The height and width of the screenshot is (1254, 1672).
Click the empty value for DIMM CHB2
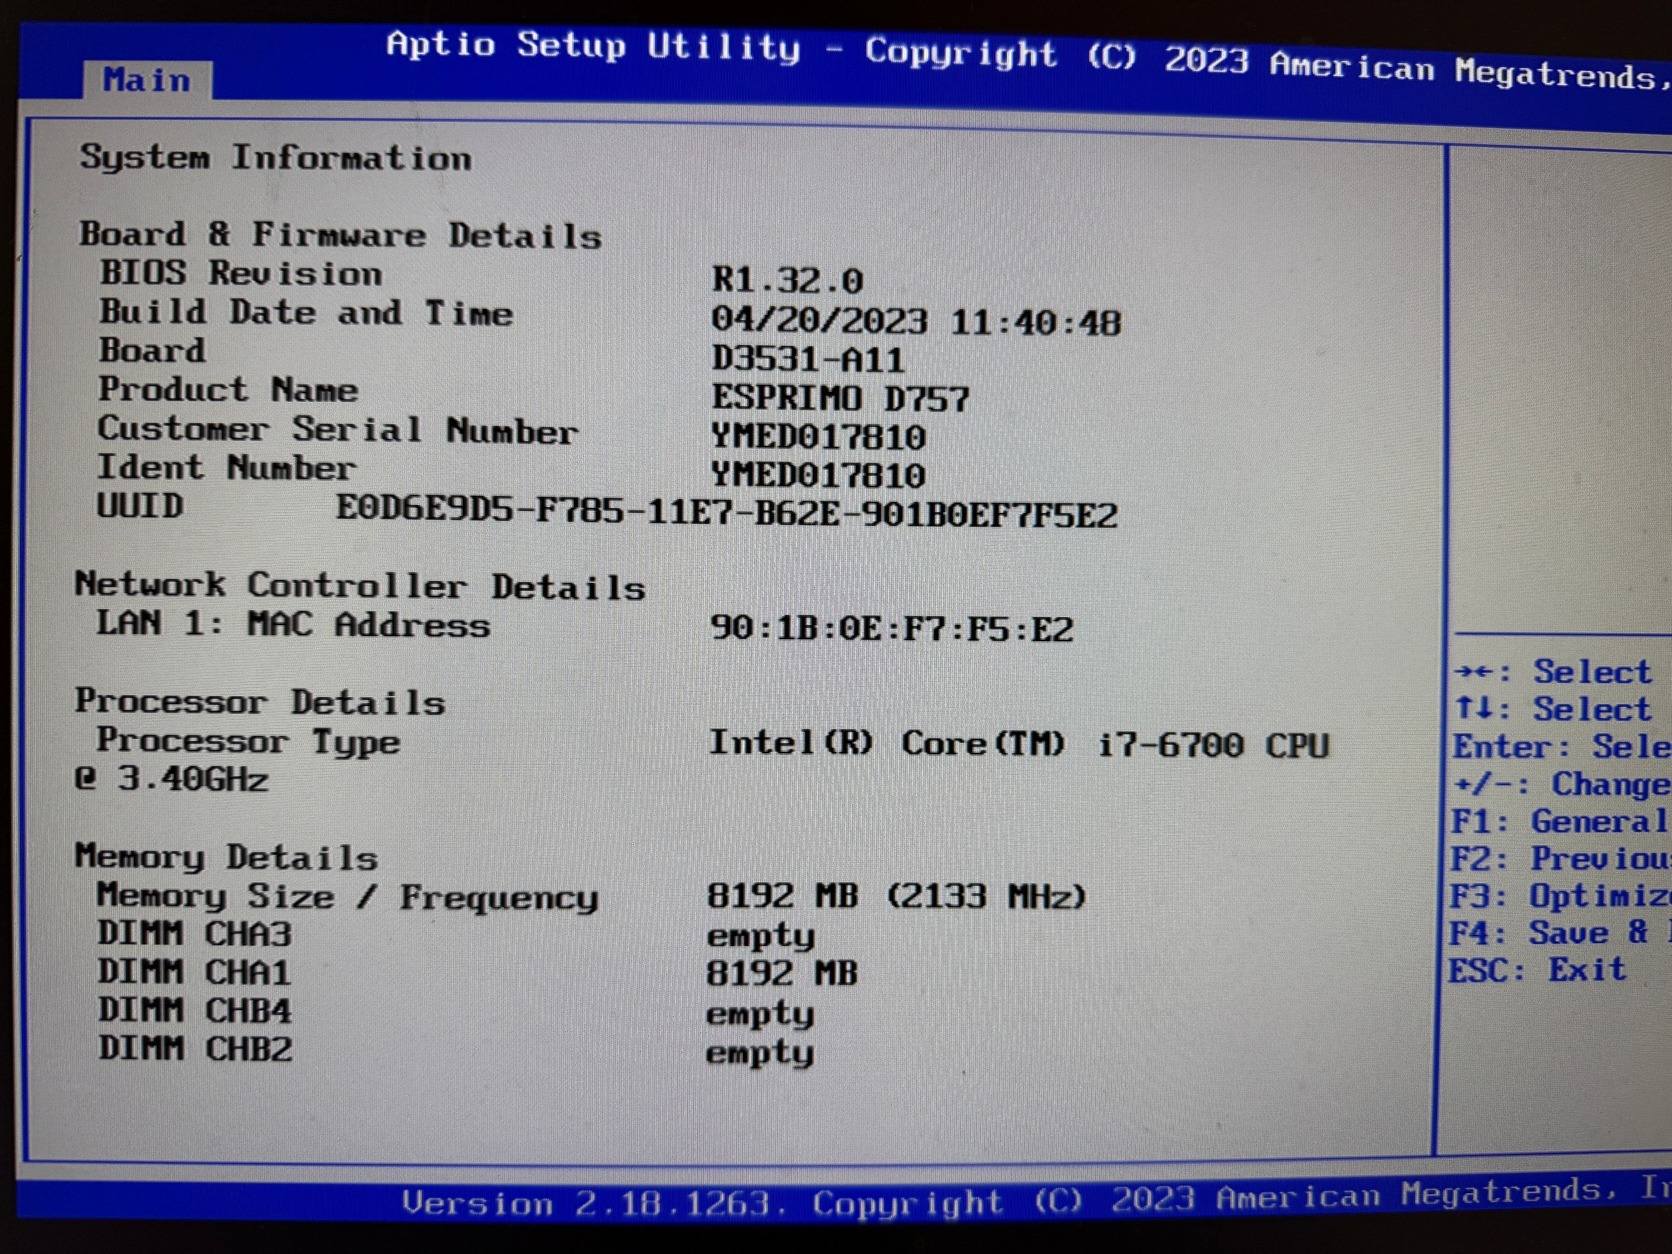click(x=760, y=1052)
